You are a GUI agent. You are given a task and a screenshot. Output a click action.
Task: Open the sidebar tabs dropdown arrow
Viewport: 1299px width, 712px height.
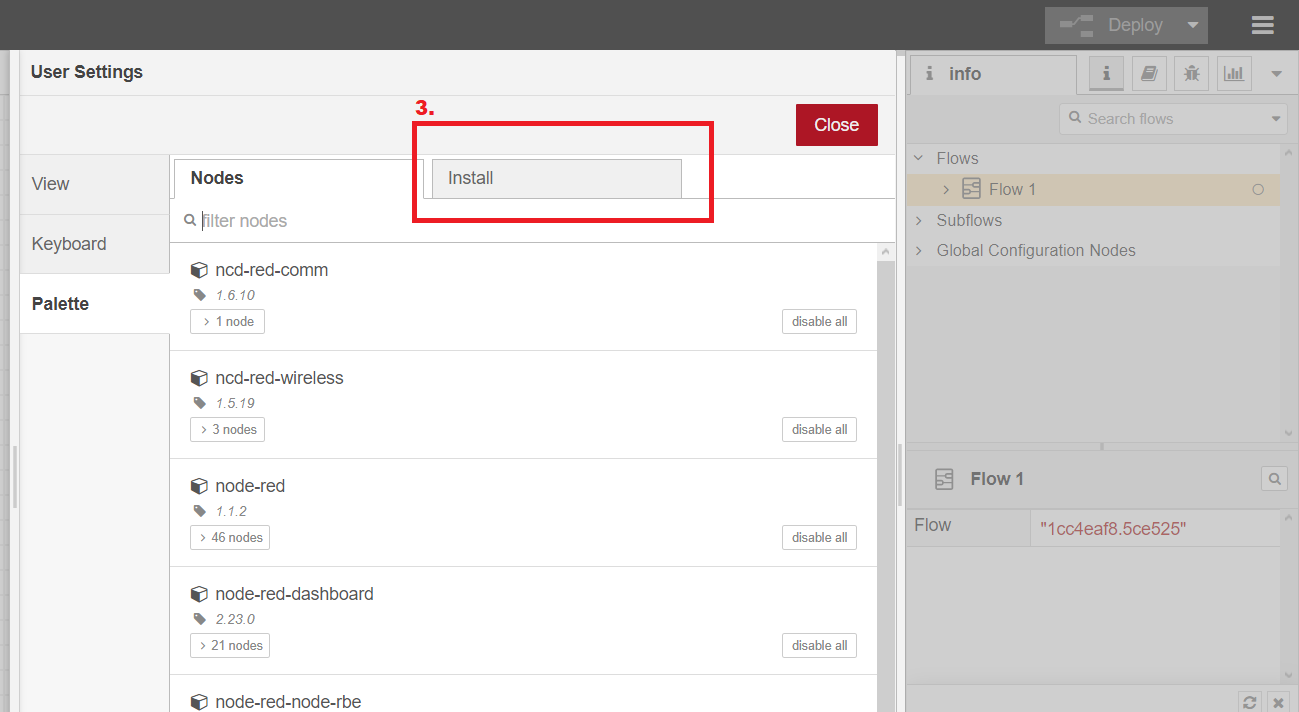click(1276, 74)
